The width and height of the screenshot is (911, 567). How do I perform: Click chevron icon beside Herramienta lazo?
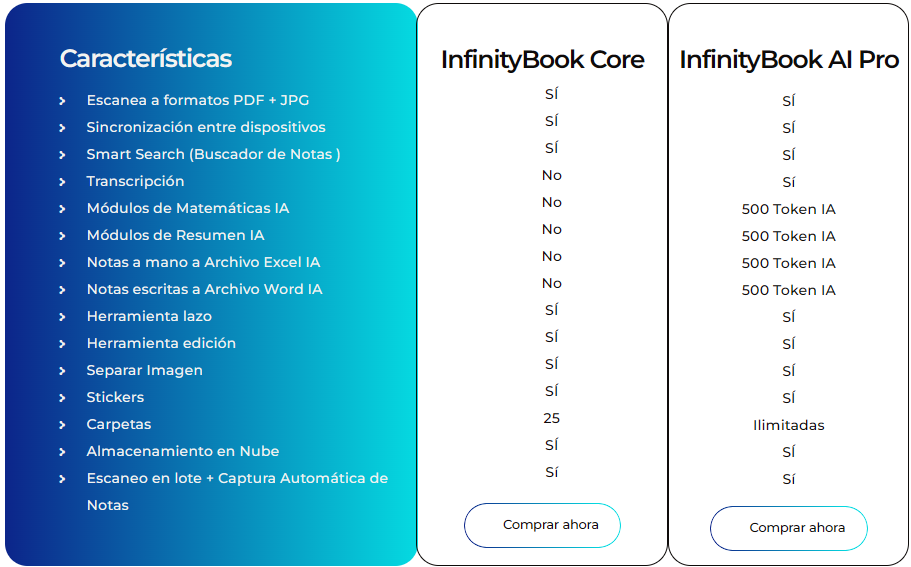point(62,317)
